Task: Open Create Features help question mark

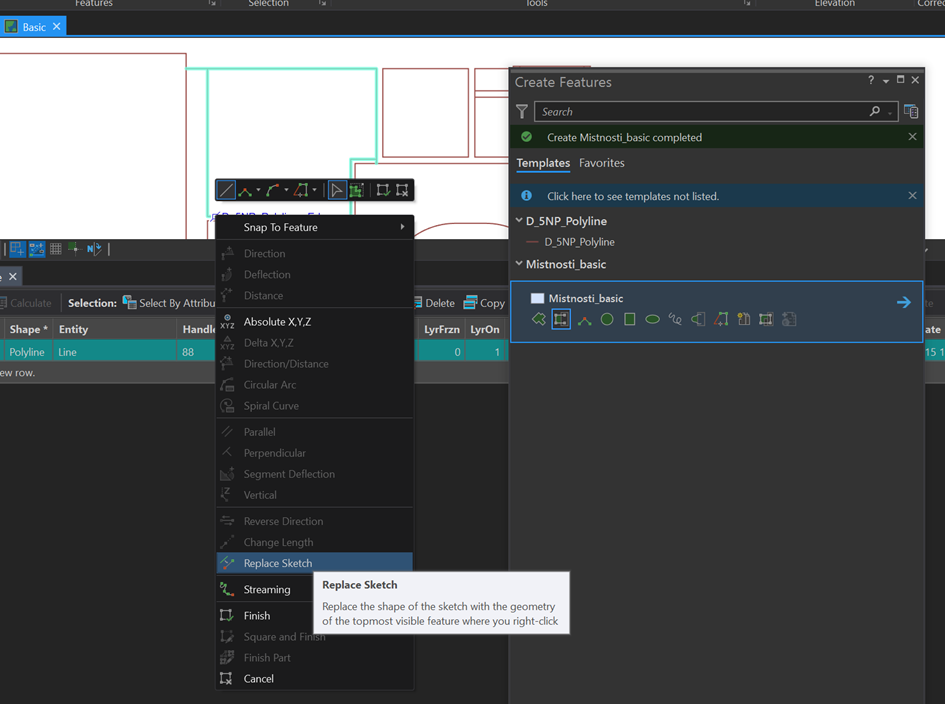Action: pos(871,80)
